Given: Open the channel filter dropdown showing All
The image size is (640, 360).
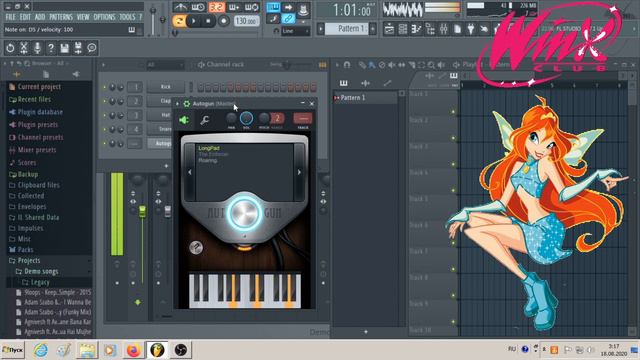Looking at the screenshot, I should click(165, 65).
